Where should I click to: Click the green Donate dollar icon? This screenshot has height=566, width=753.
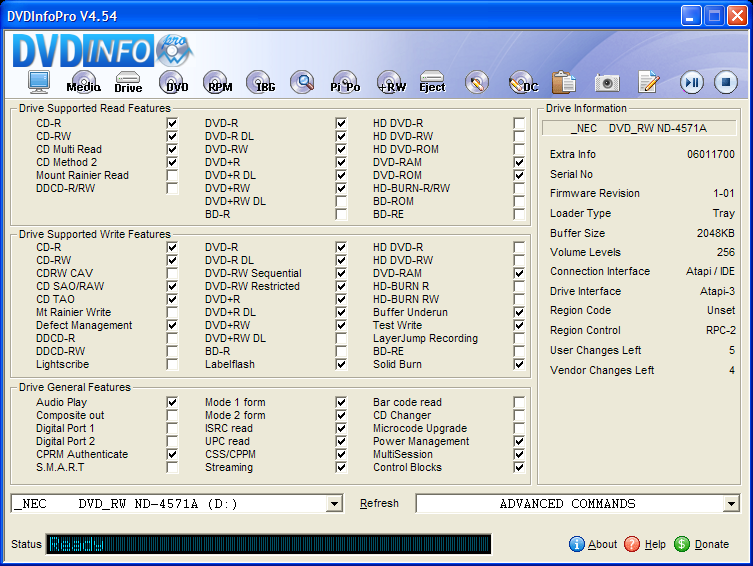click(681, 544)
